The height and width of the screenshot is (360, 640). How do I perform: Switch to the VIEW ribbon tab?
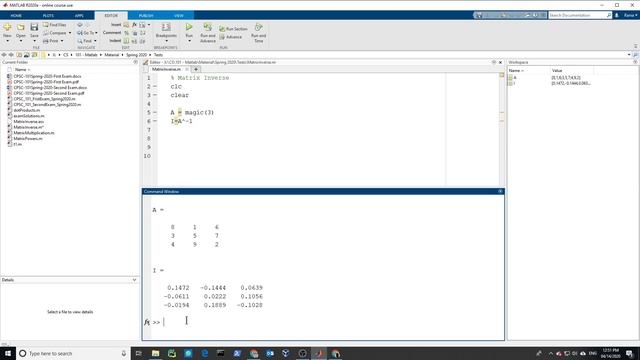point(179,16)
